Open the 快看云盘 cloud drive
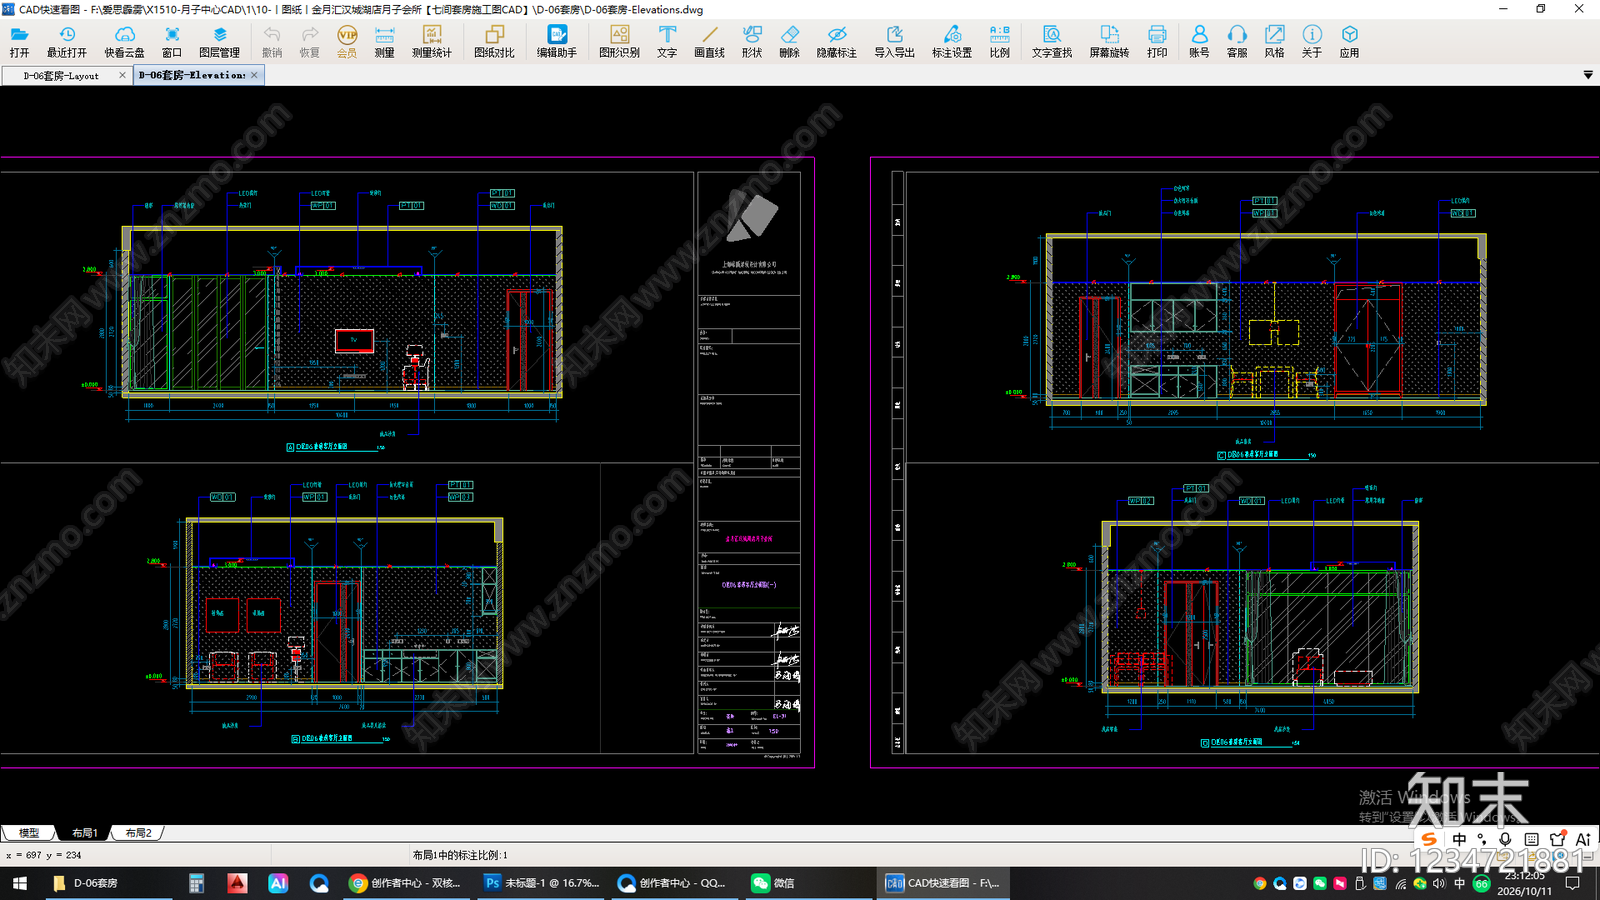The height and width of the screenshot is (900, 1600). pyautogui.click(x=124, y=42)
